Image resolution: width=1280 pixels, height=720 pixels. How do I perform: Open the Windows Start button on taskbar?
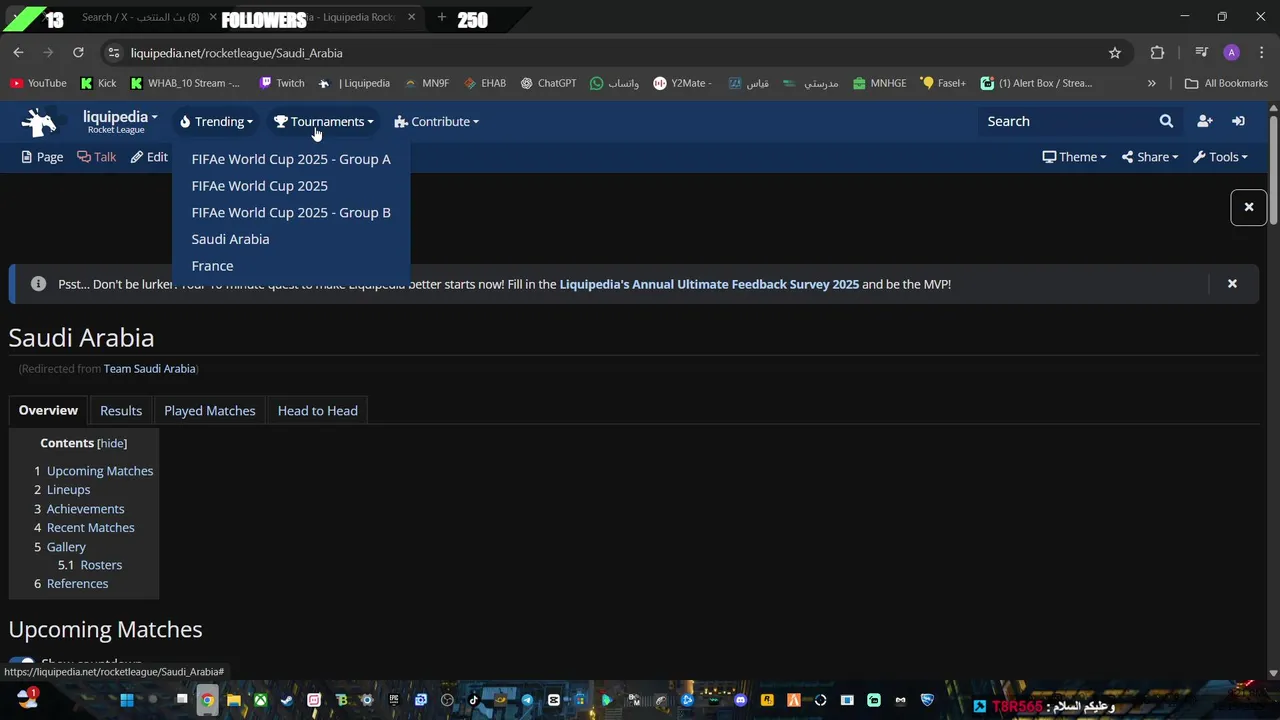point(127,700)
